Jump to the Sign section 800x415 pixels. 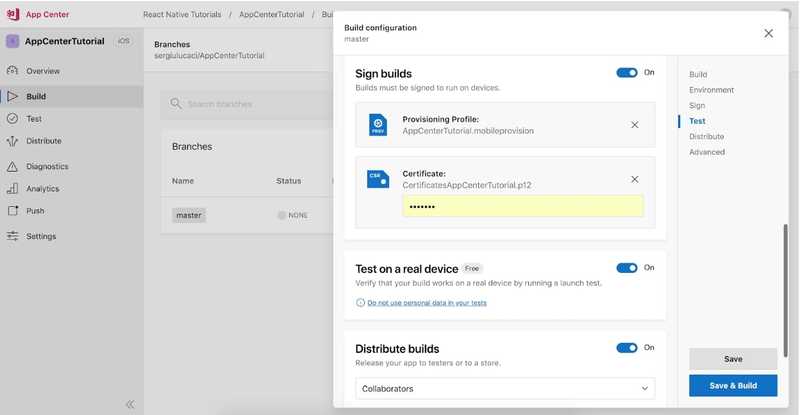(x=697, y=106)
